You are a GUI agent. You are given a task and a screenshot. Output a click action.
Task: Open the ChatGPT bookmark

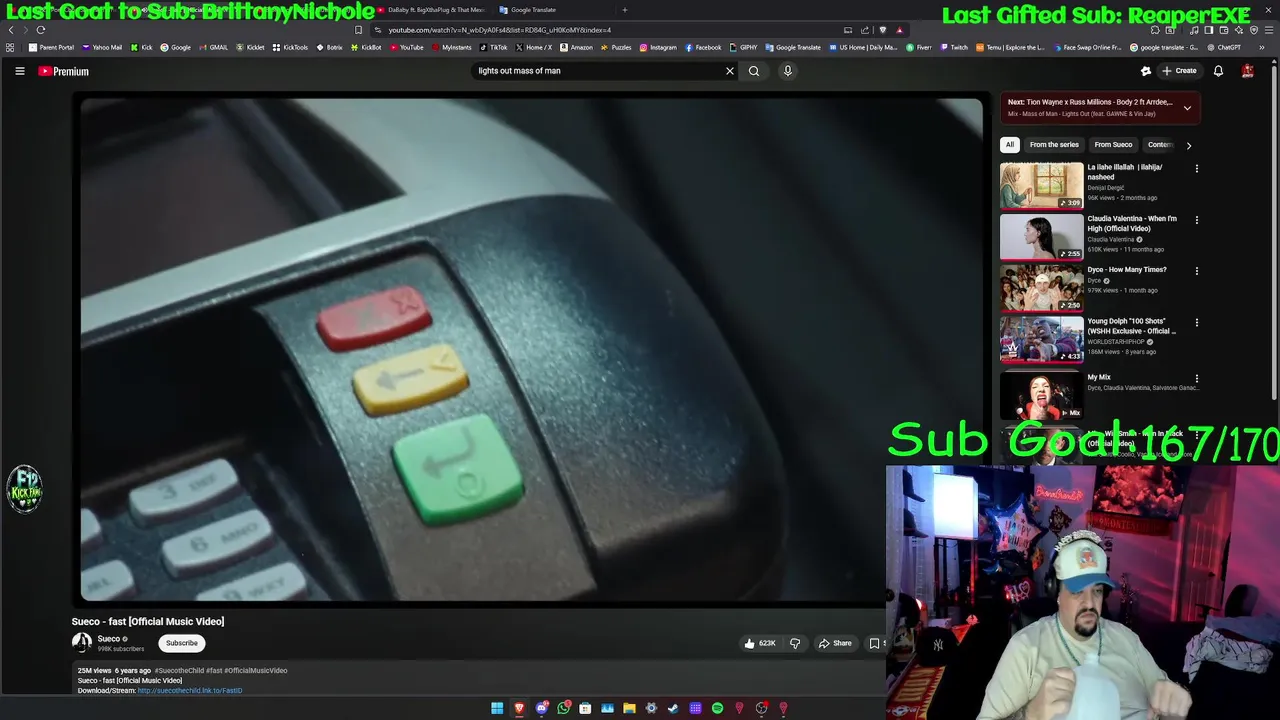pos(1224,47)
